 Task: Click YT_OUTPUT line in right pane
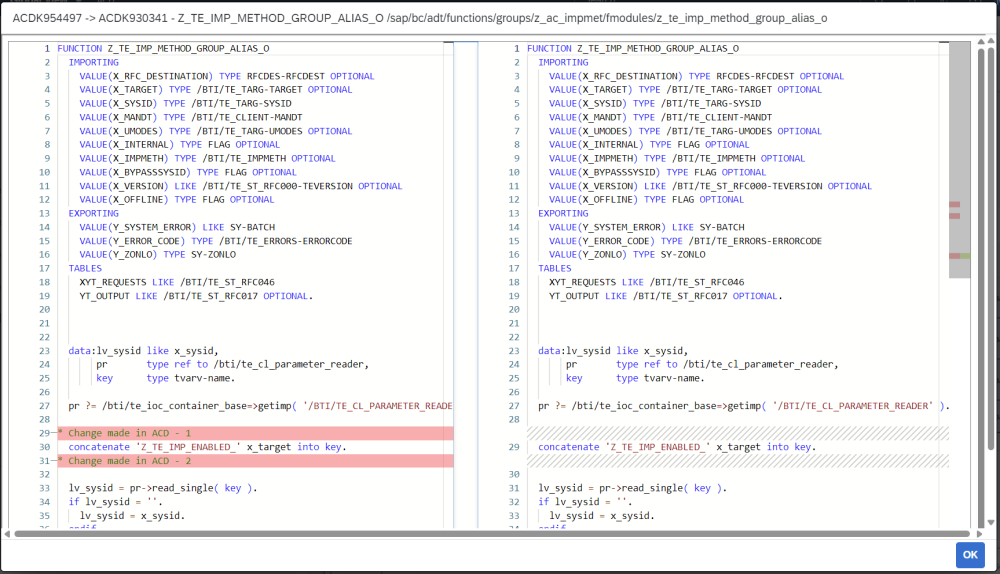(666, 296)
